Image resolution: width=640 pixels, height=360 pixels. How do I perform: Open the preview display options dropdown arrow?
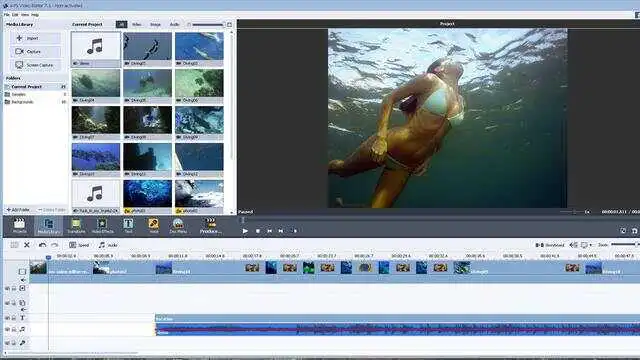[x=591, y=245]
